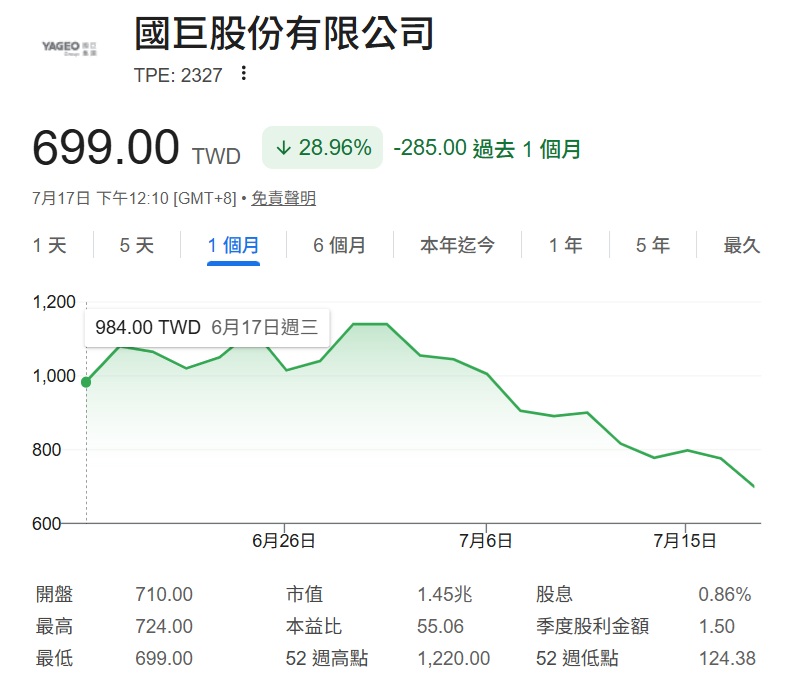Viewport: 786px width, 685px height.
Task: Click the 52 週高點 value 1,220.00
Action: click(454, 658)
